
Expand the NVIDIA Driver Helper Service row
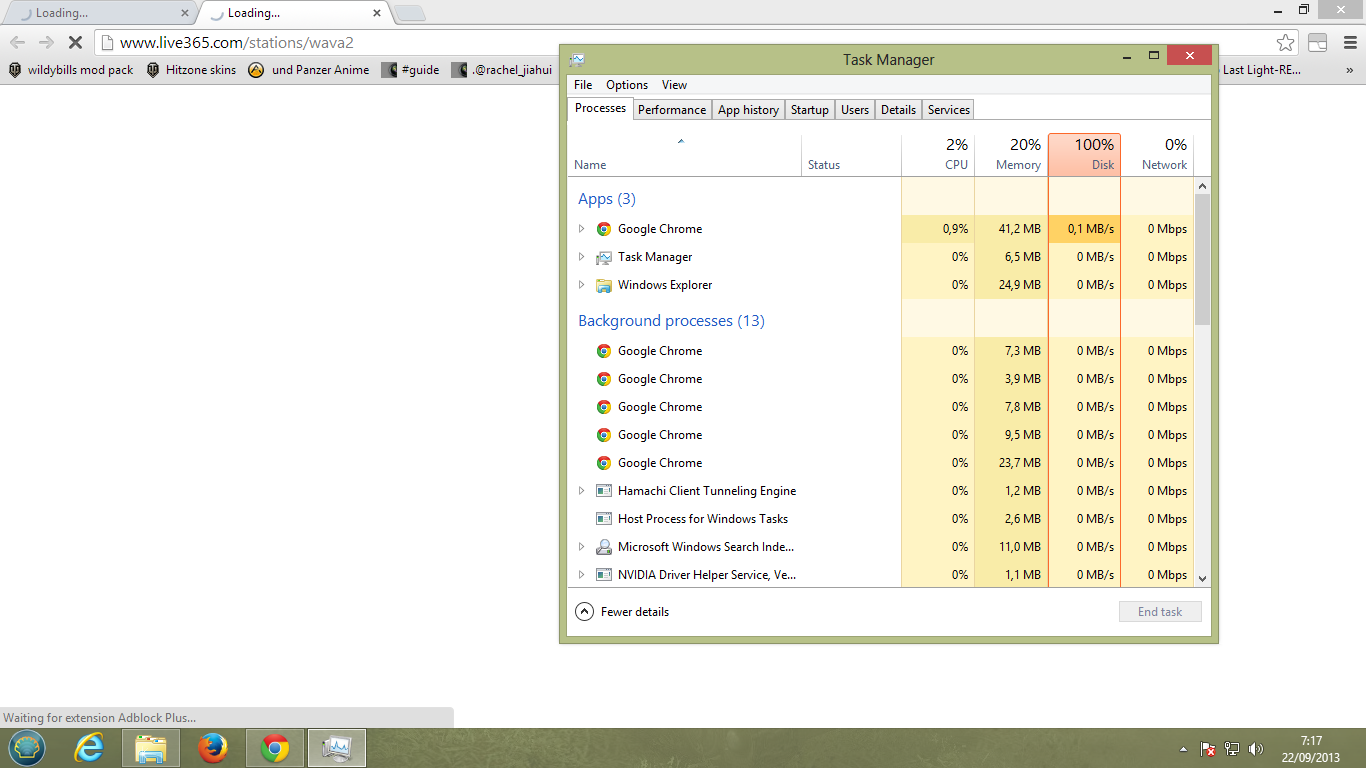coord(581,575)
